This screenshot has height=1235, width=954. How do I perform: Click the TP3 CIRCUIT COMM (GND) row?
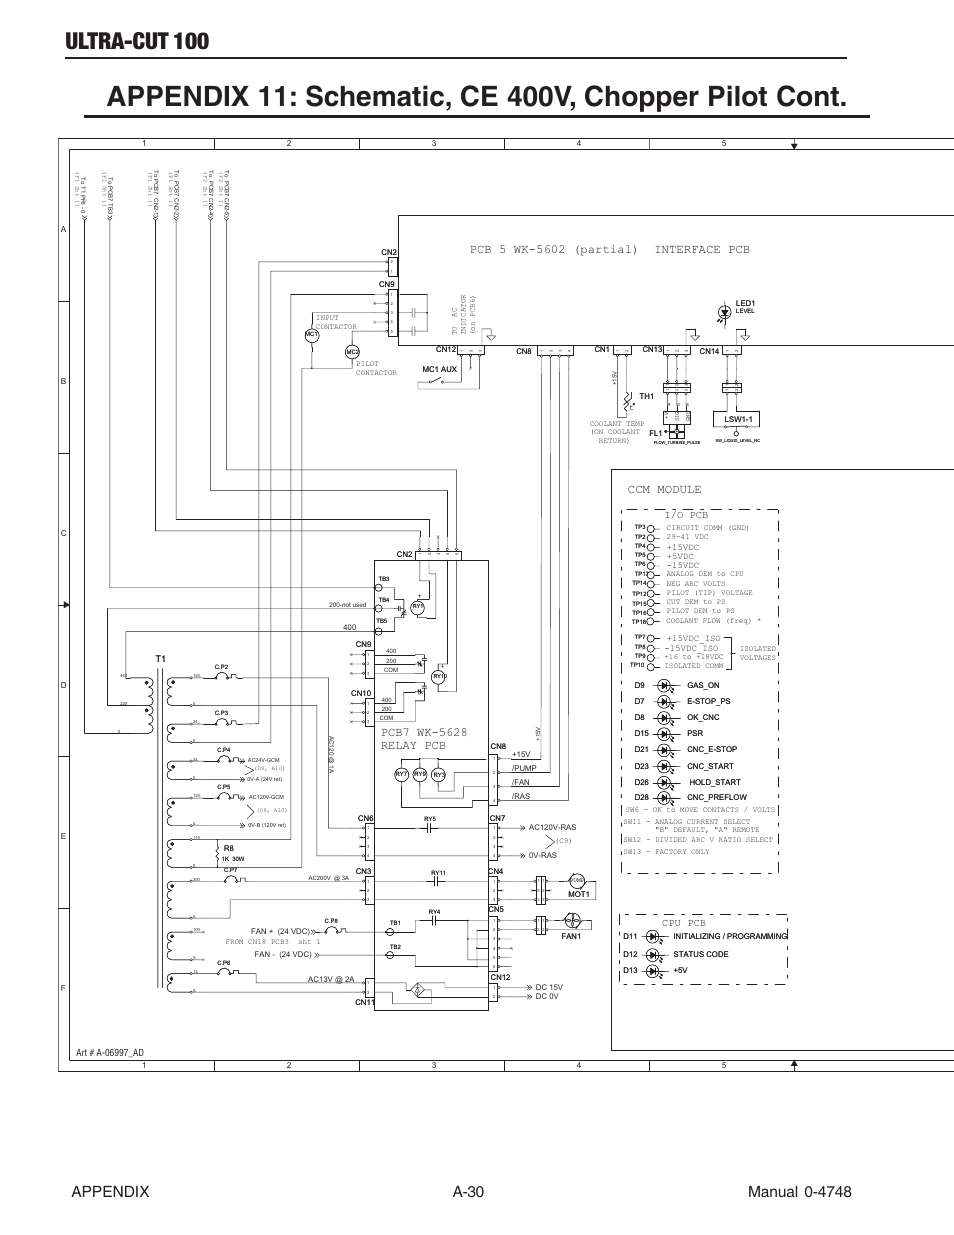coord(692,527)
